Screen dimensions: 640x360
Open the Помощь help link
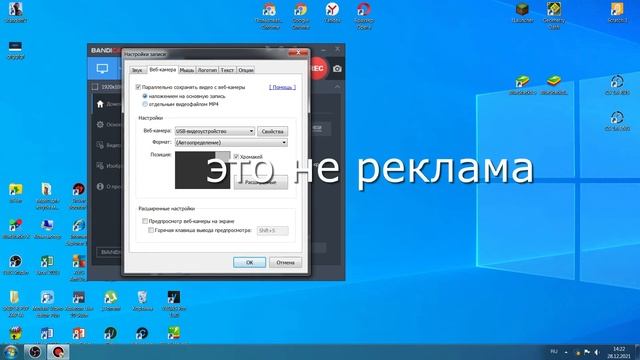point(282,87)
